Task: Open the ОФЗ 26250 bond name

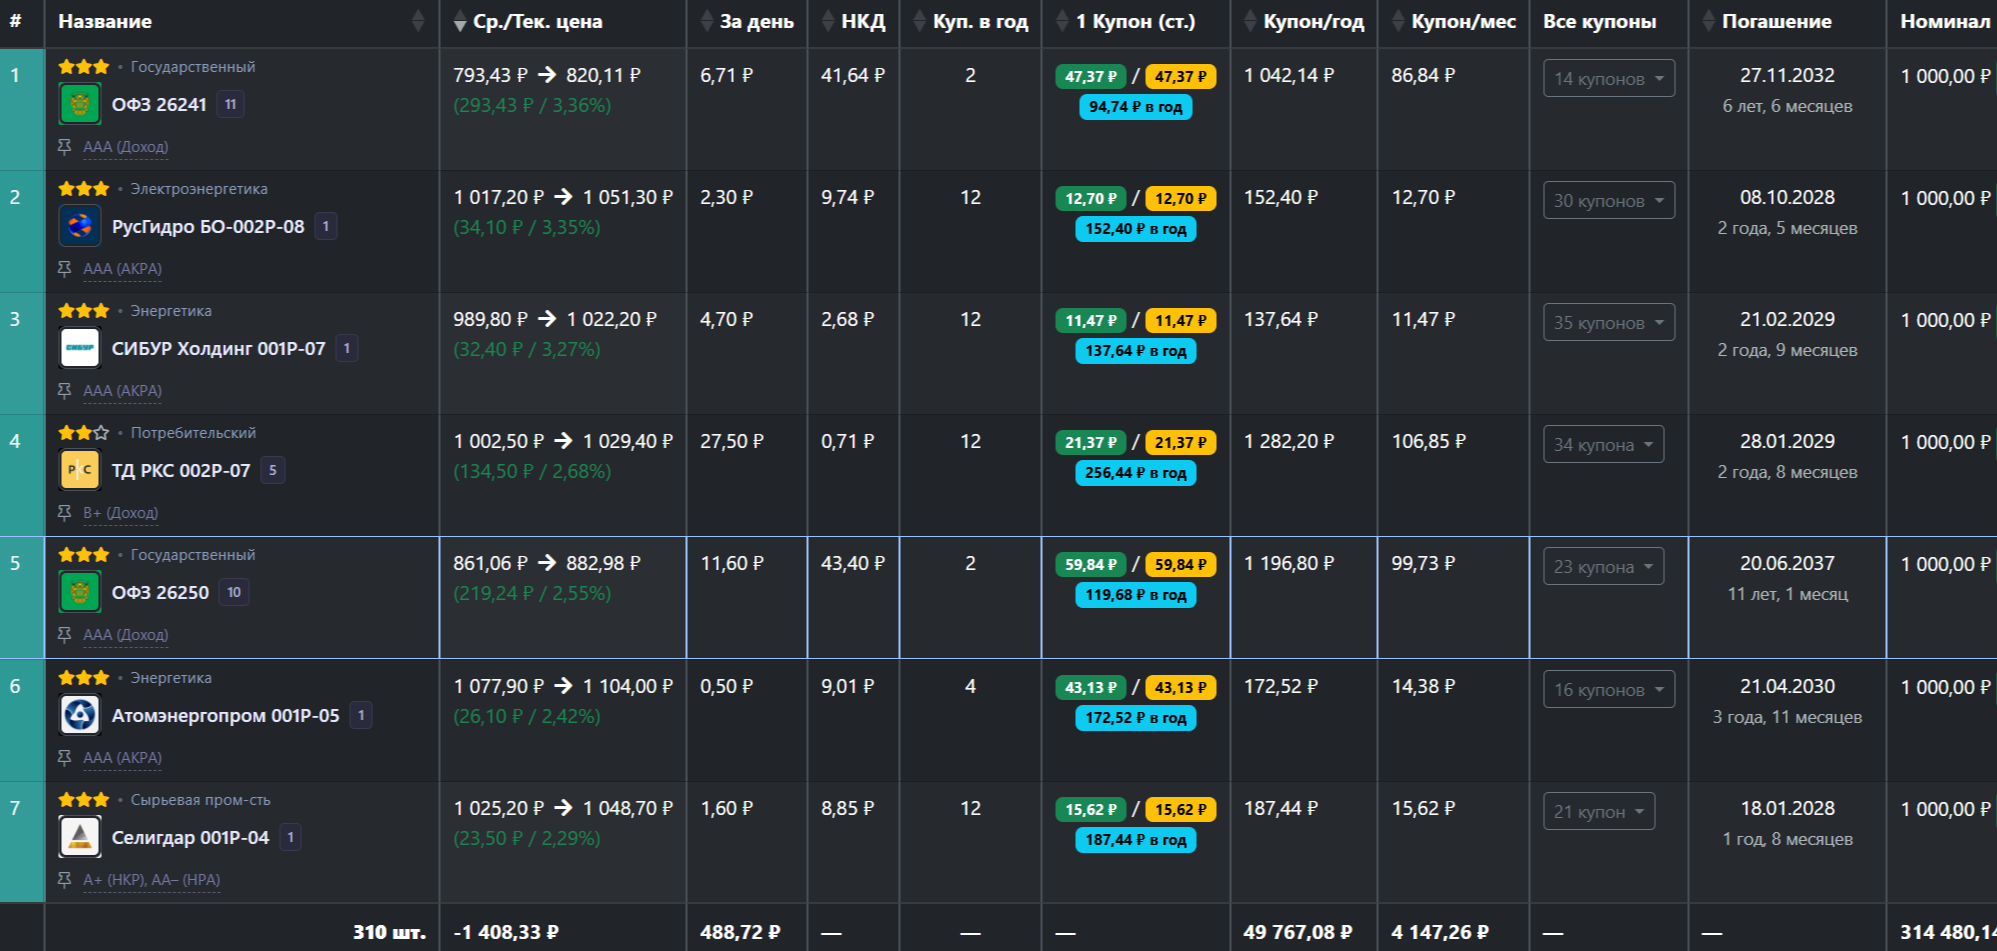Action: pos(160,592)
